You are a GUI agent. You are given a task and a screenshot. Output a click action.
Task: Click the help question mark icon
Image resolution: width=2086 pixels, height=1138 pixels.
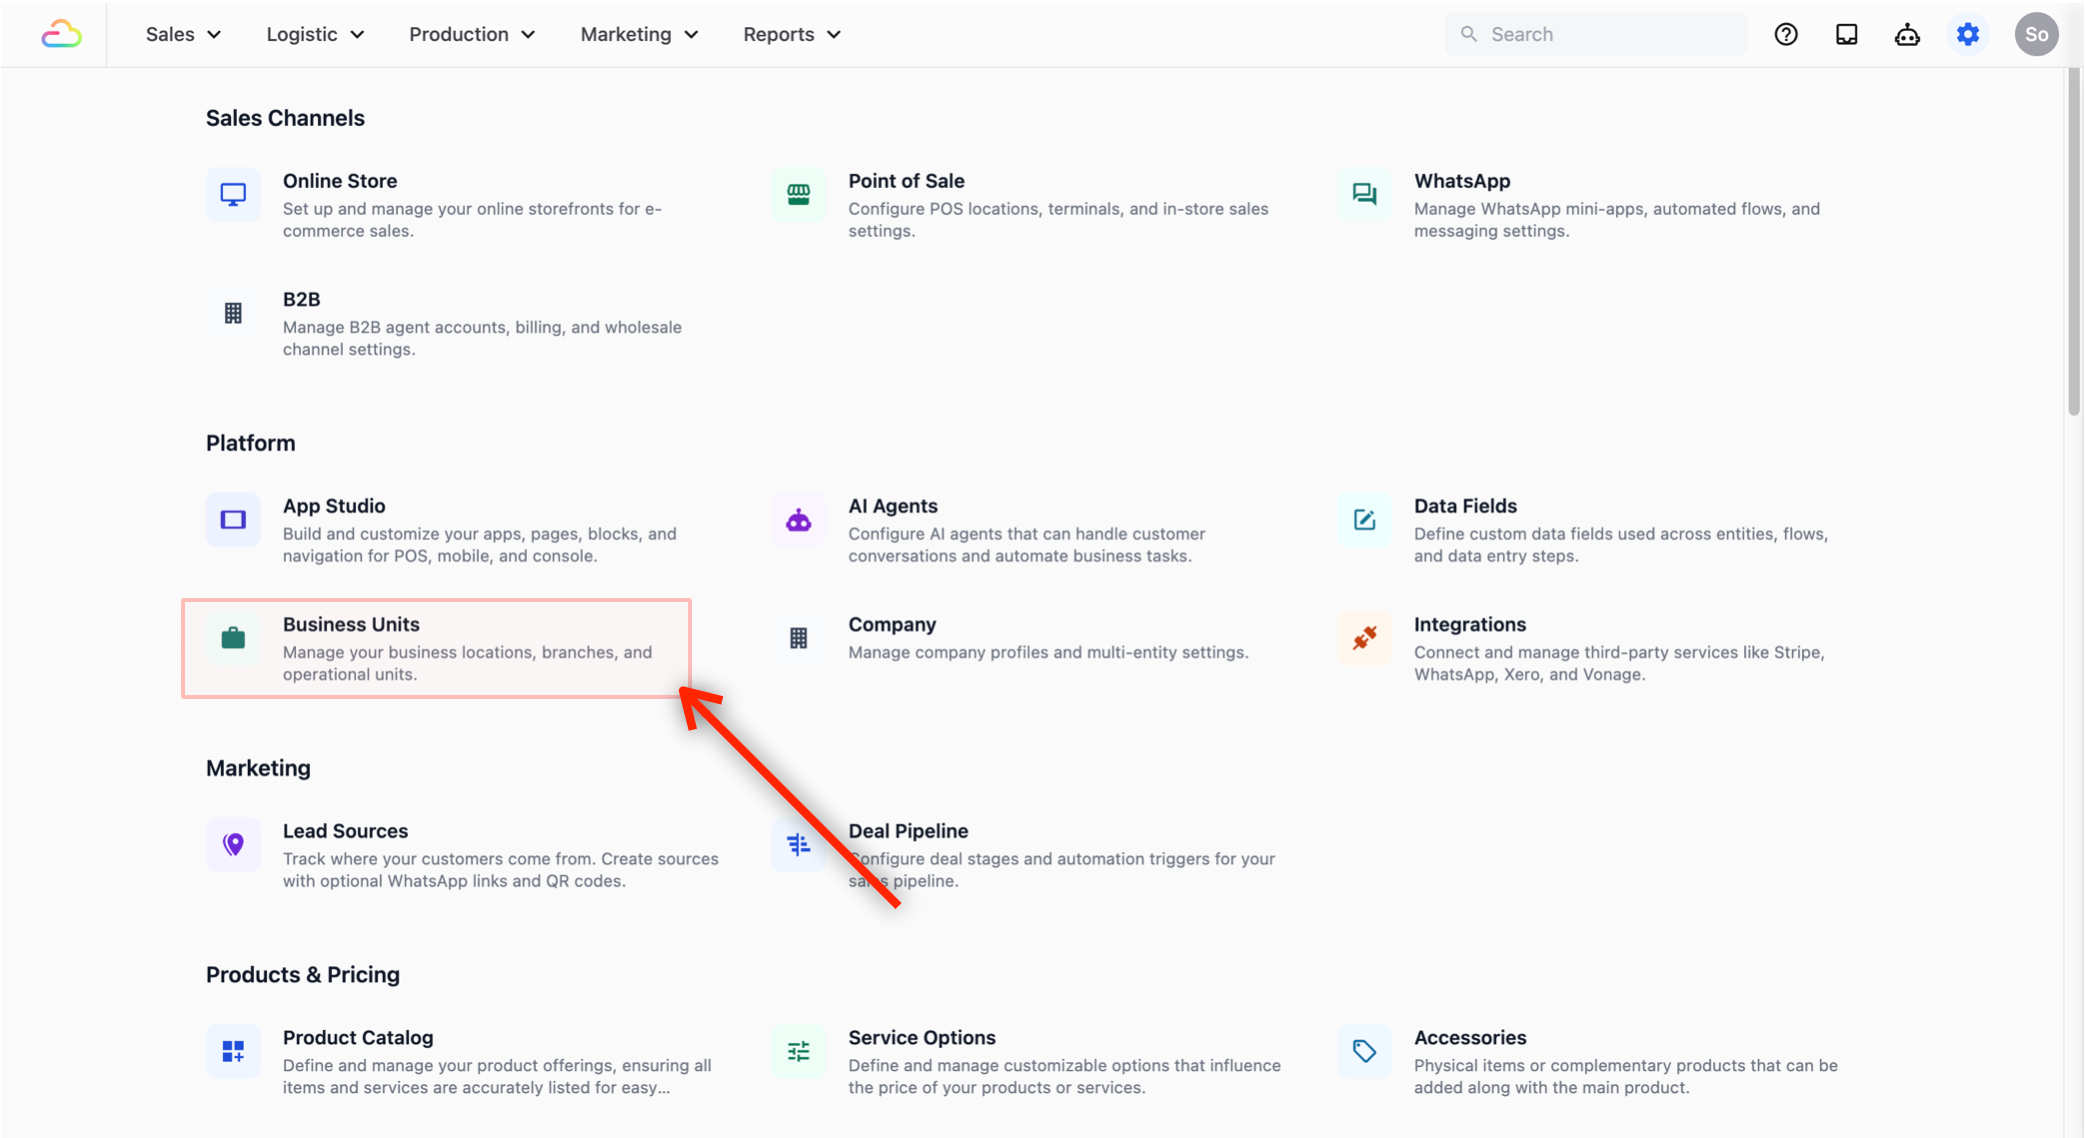pyautogui.click(x=1786, y=34)
